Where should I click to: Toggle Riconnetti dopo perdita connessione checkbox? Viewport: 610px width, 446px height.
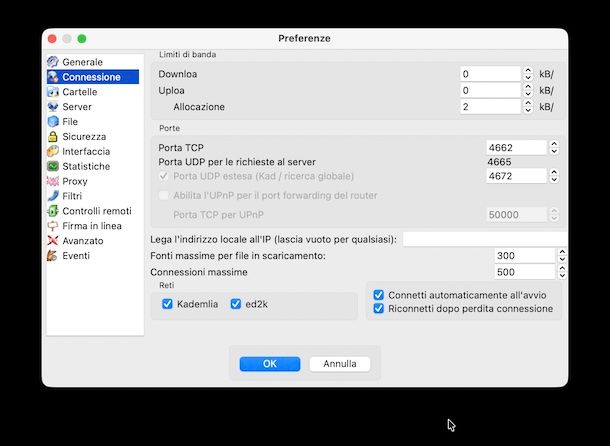(378, 309)
